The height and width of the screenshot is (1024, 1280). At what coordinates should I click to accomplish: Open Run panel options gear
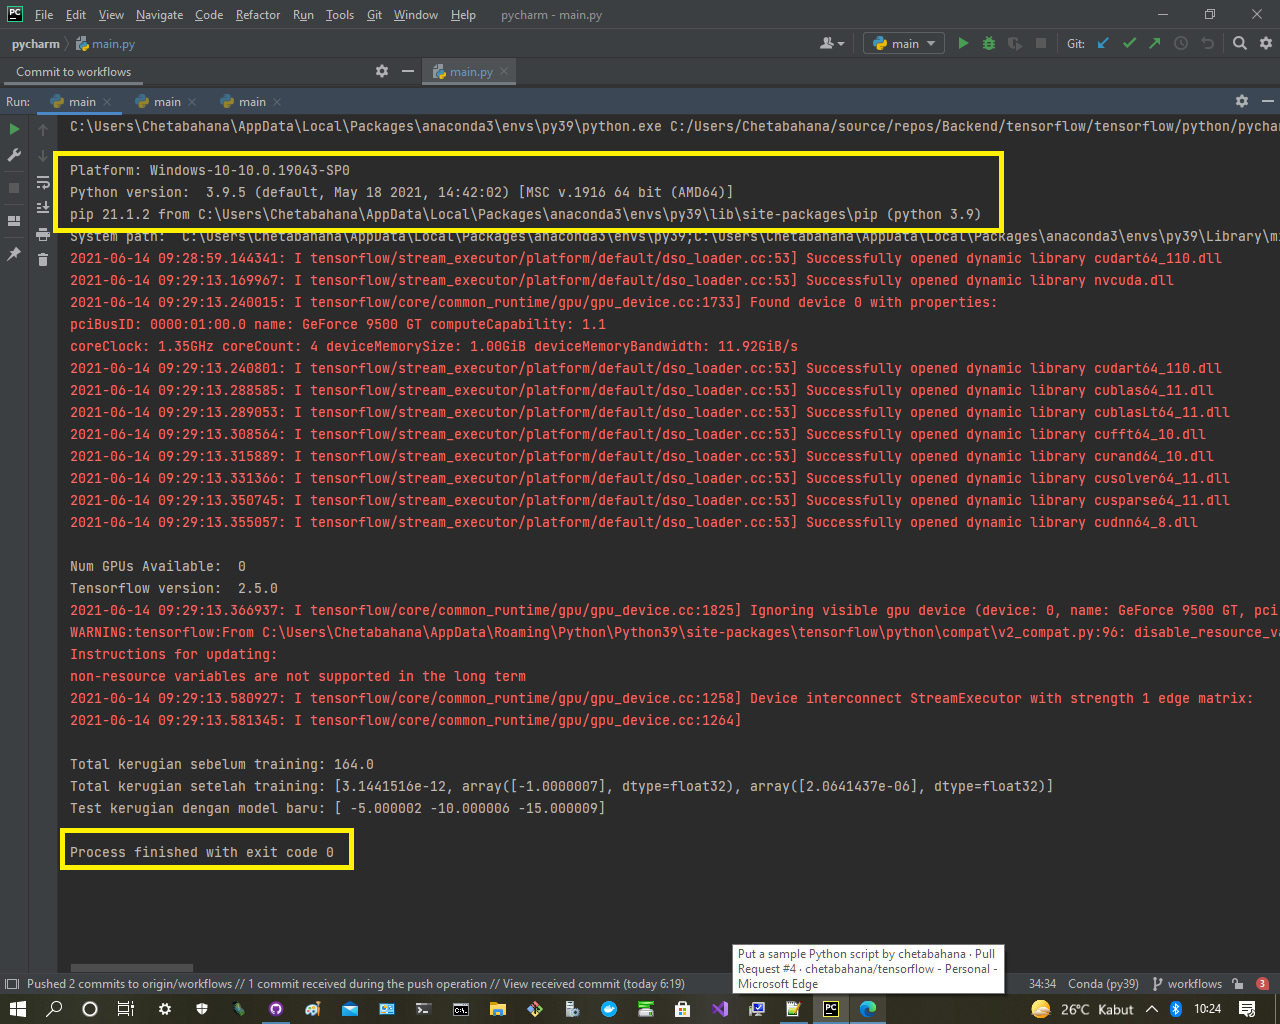[x=1242, y=101]
